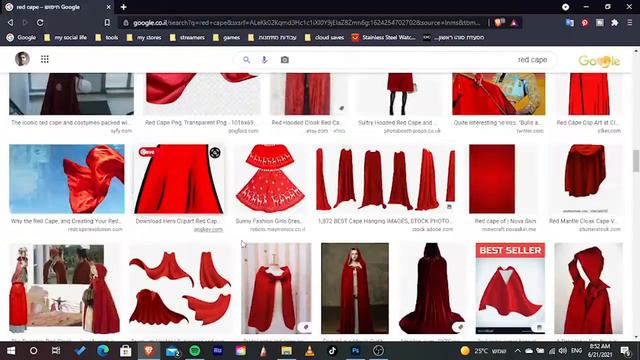This screenshot has width=640, height=360.
Task: Open the 'Download Hero Clipart Red Cap' thumbnail
Action: pos(179,179)
